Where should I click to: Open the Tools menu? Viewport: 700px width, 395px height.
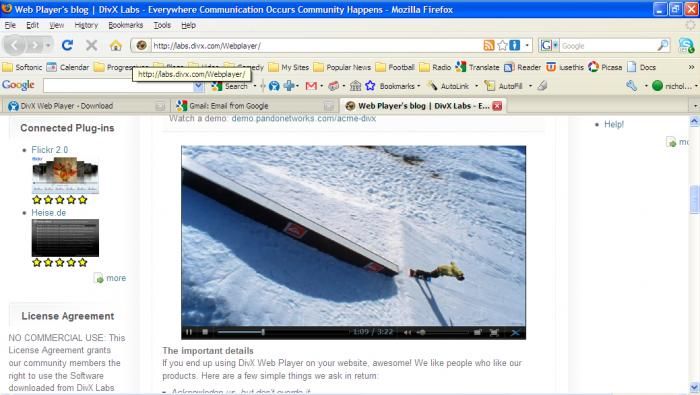[x=162, y=25]
